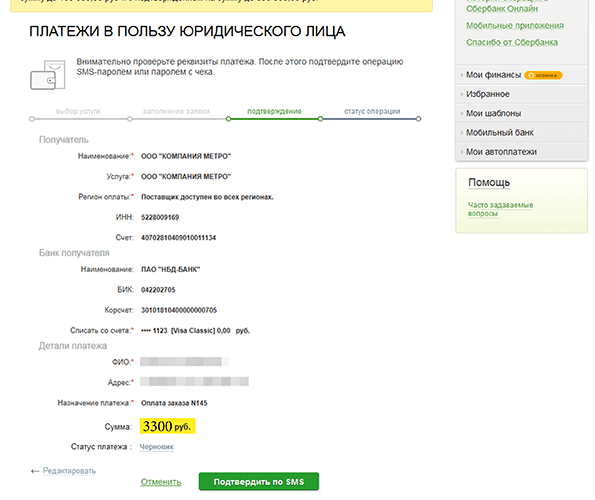Click Услуга value ООО "КОМПАНИЯ МЕТРО"
The width and height of the screenshot is (595, 500).
click(x=186, y=177)
